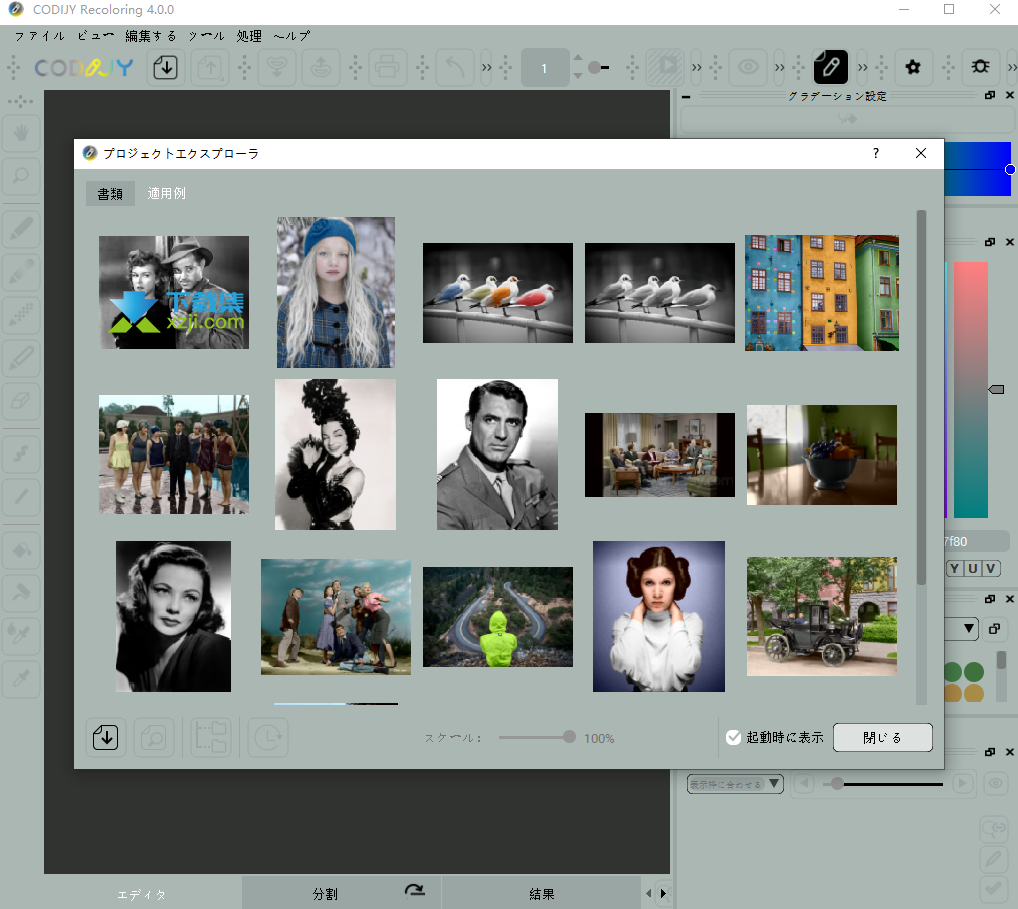Open the vintage car thumbnail
The height and width of the screenshot is (909, 1018).
tap(822, 616)
